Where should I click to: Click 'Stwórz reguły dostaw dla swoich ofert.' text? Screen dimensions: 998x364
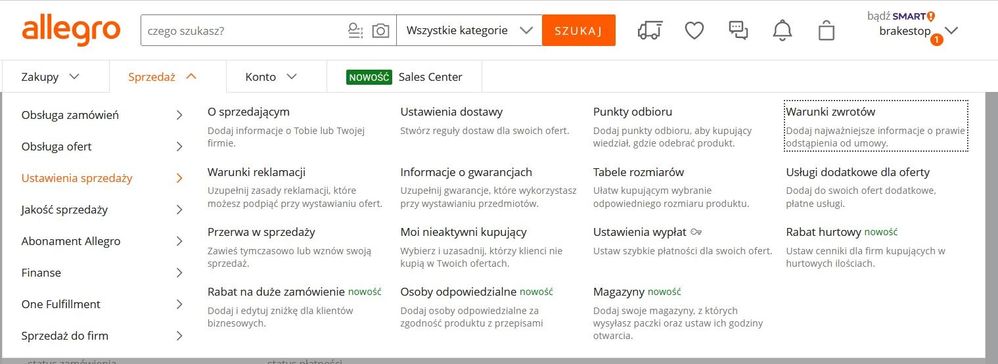(485, 131)
